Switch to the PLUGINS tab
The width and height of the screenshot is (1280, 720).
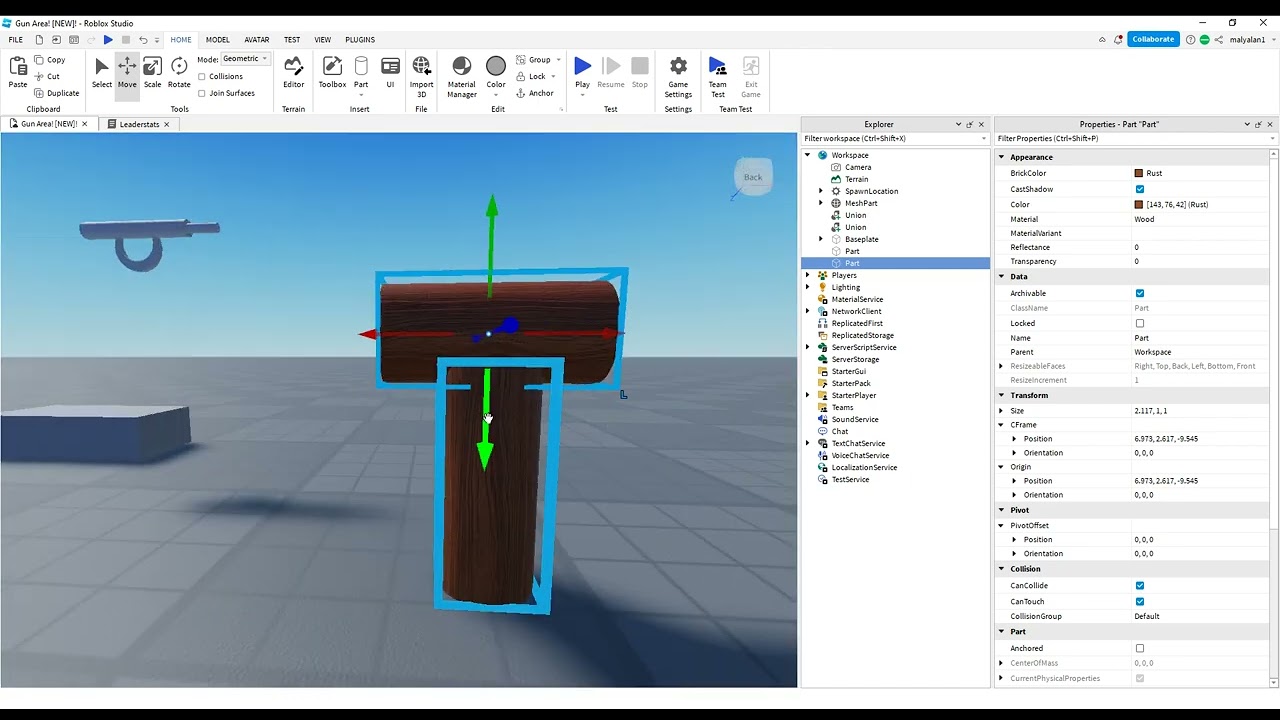360,40
